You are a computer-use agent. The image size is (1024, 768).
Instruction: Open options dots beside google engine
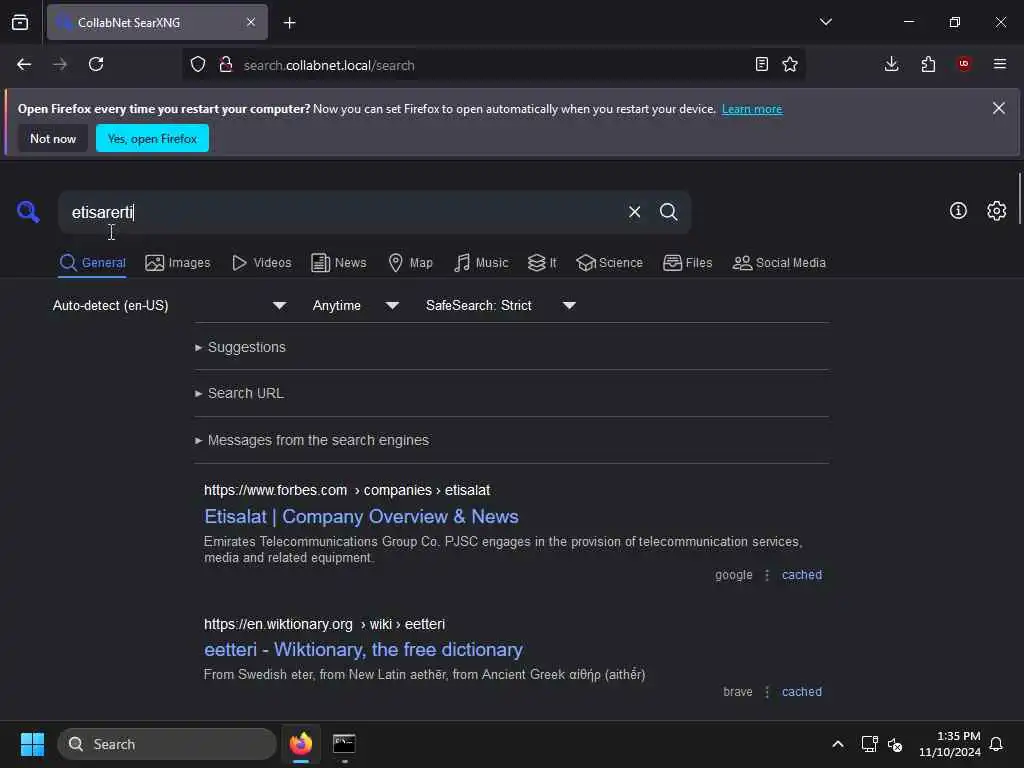[x=767, y=575]
